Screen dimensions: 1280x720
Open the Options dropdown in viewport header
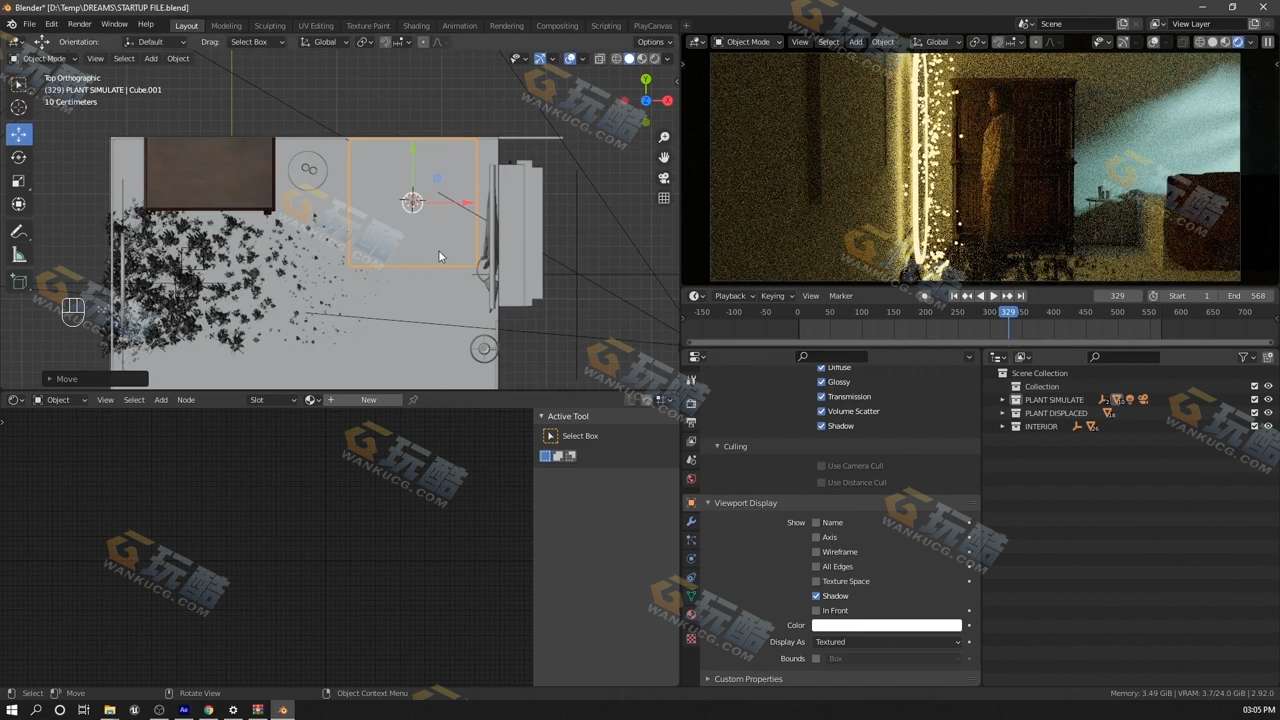click(x=654, y=42)
